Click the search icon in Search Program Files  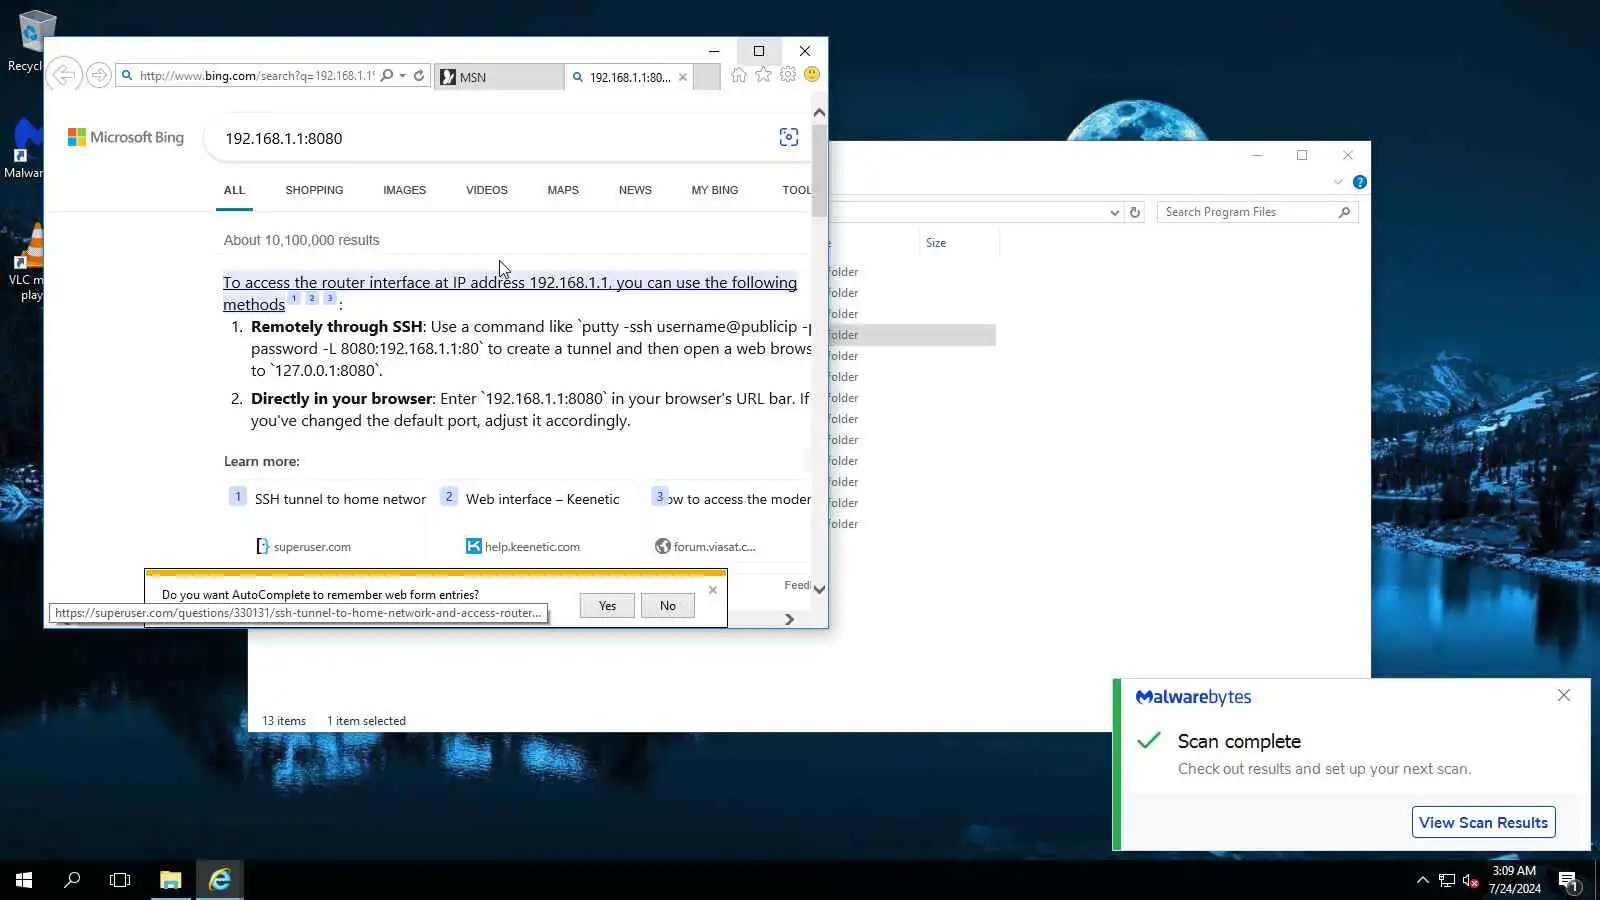click(1344, 212)
